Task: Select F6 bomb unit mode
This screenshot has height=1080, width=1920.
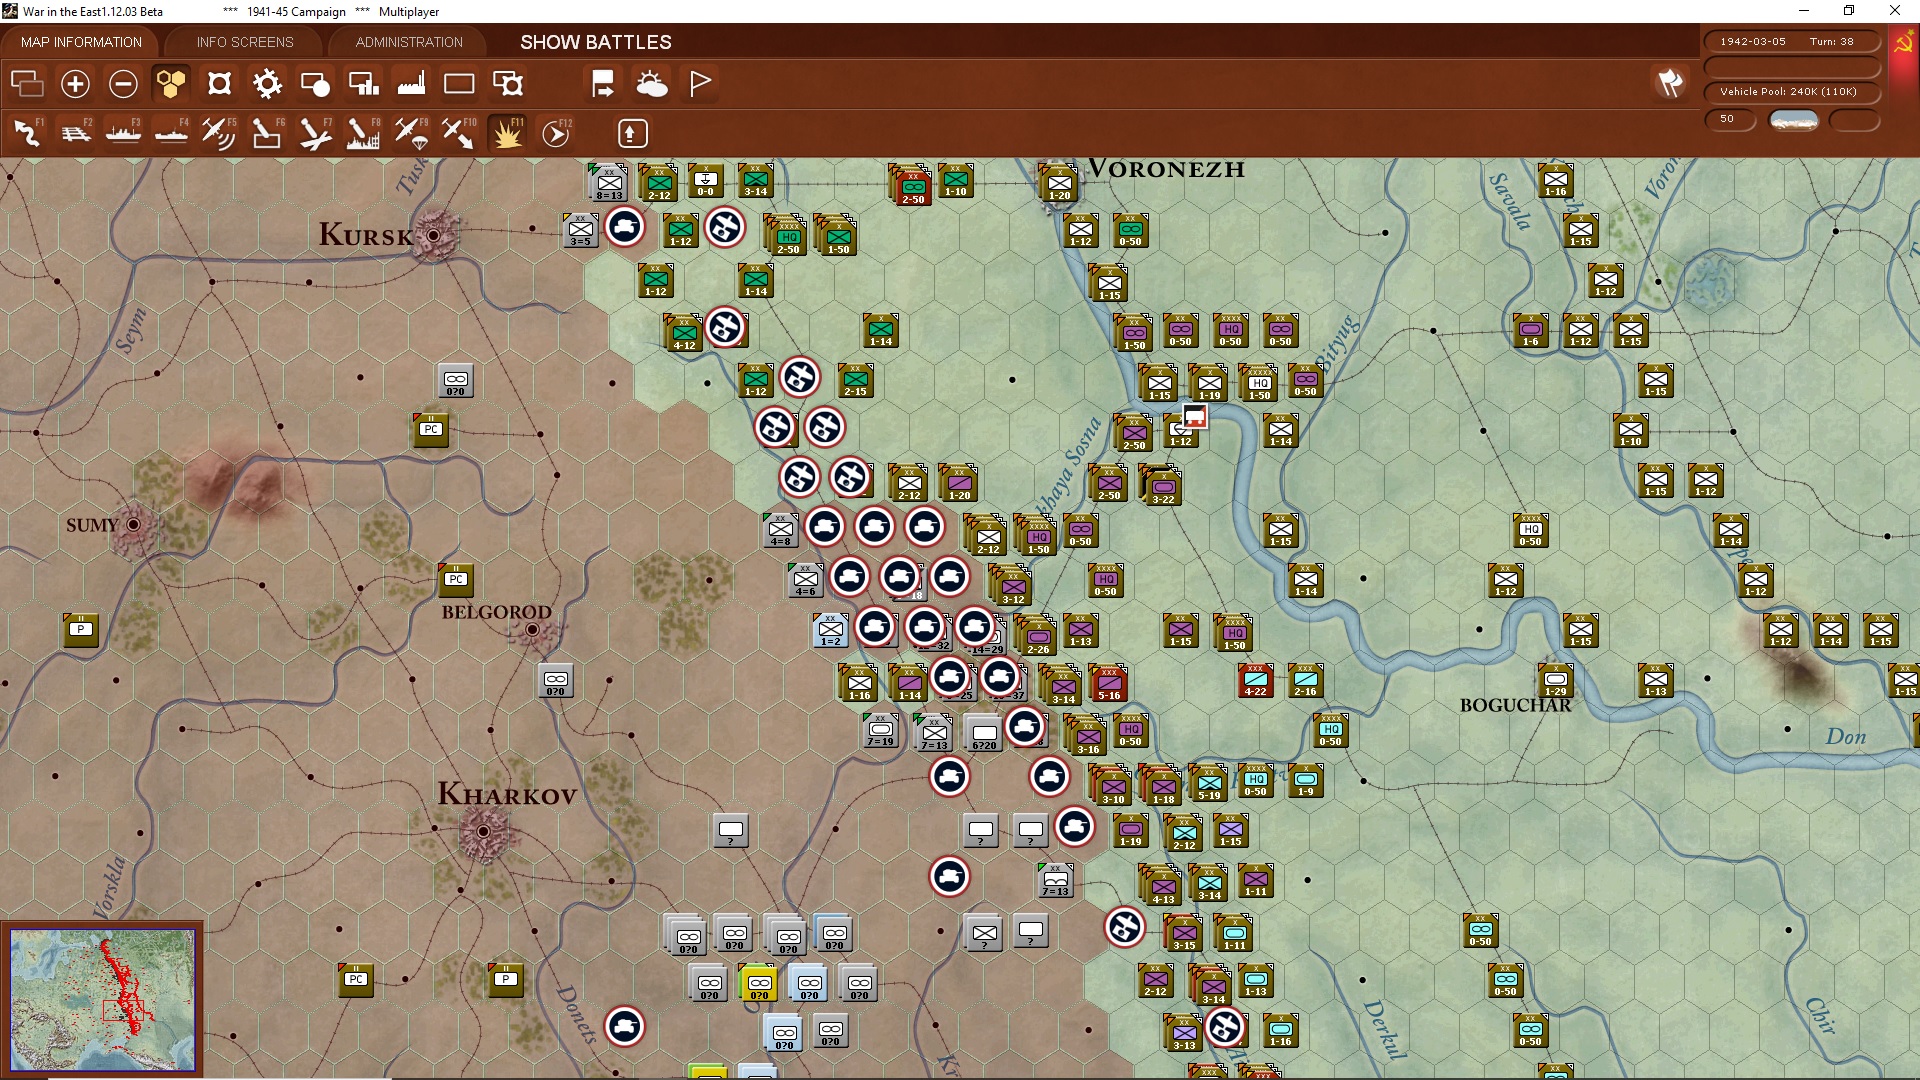Action: click(x=267, y=133)
